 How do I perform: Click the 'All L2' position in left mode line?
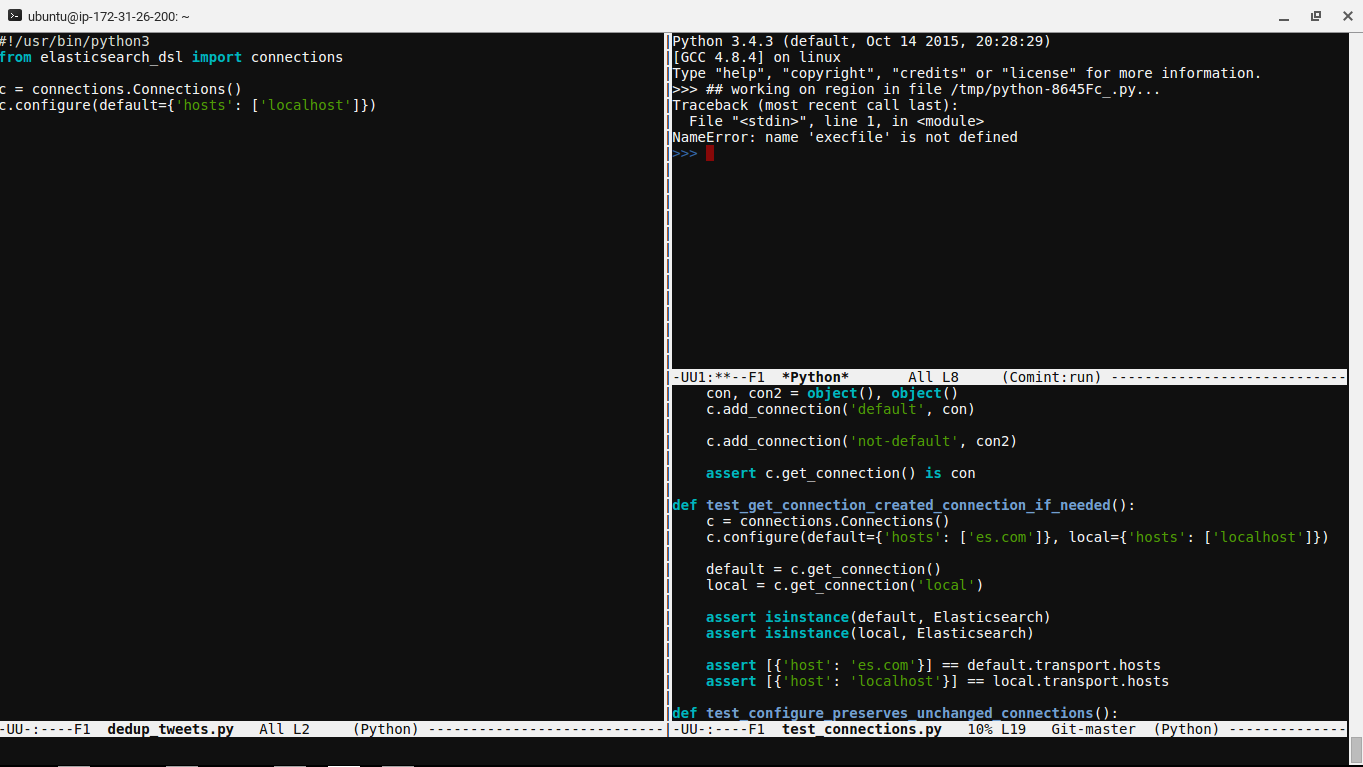click(284, 729)
